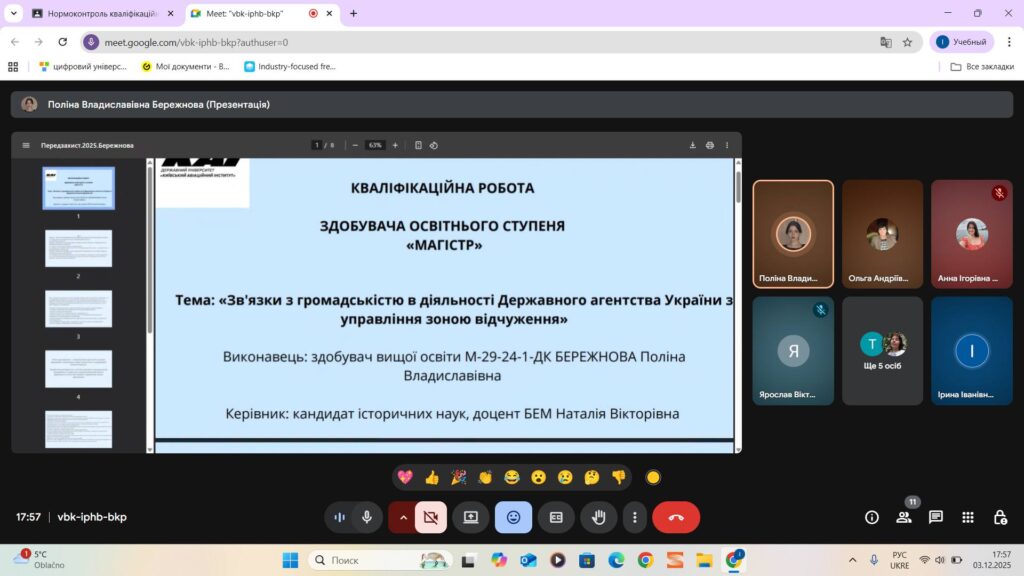Pick the yellow skin tone circle by reactions
This screenshot has height=576, width=1024.
[654, 477]
